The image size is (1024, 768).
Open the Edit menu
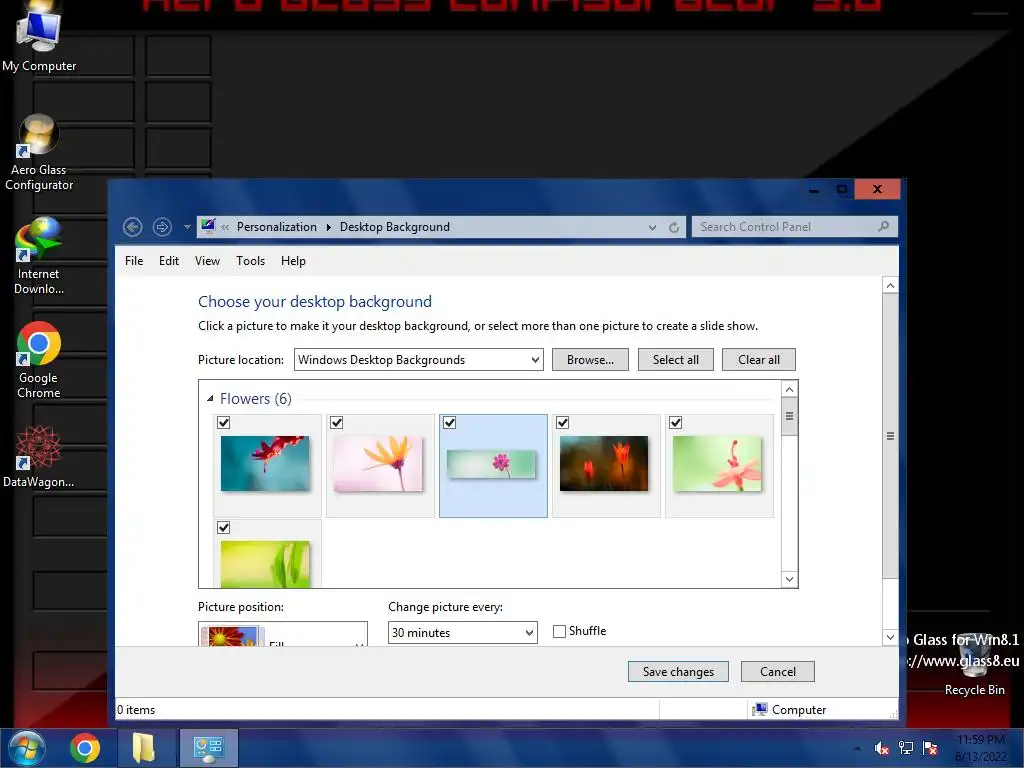[168, 261]
